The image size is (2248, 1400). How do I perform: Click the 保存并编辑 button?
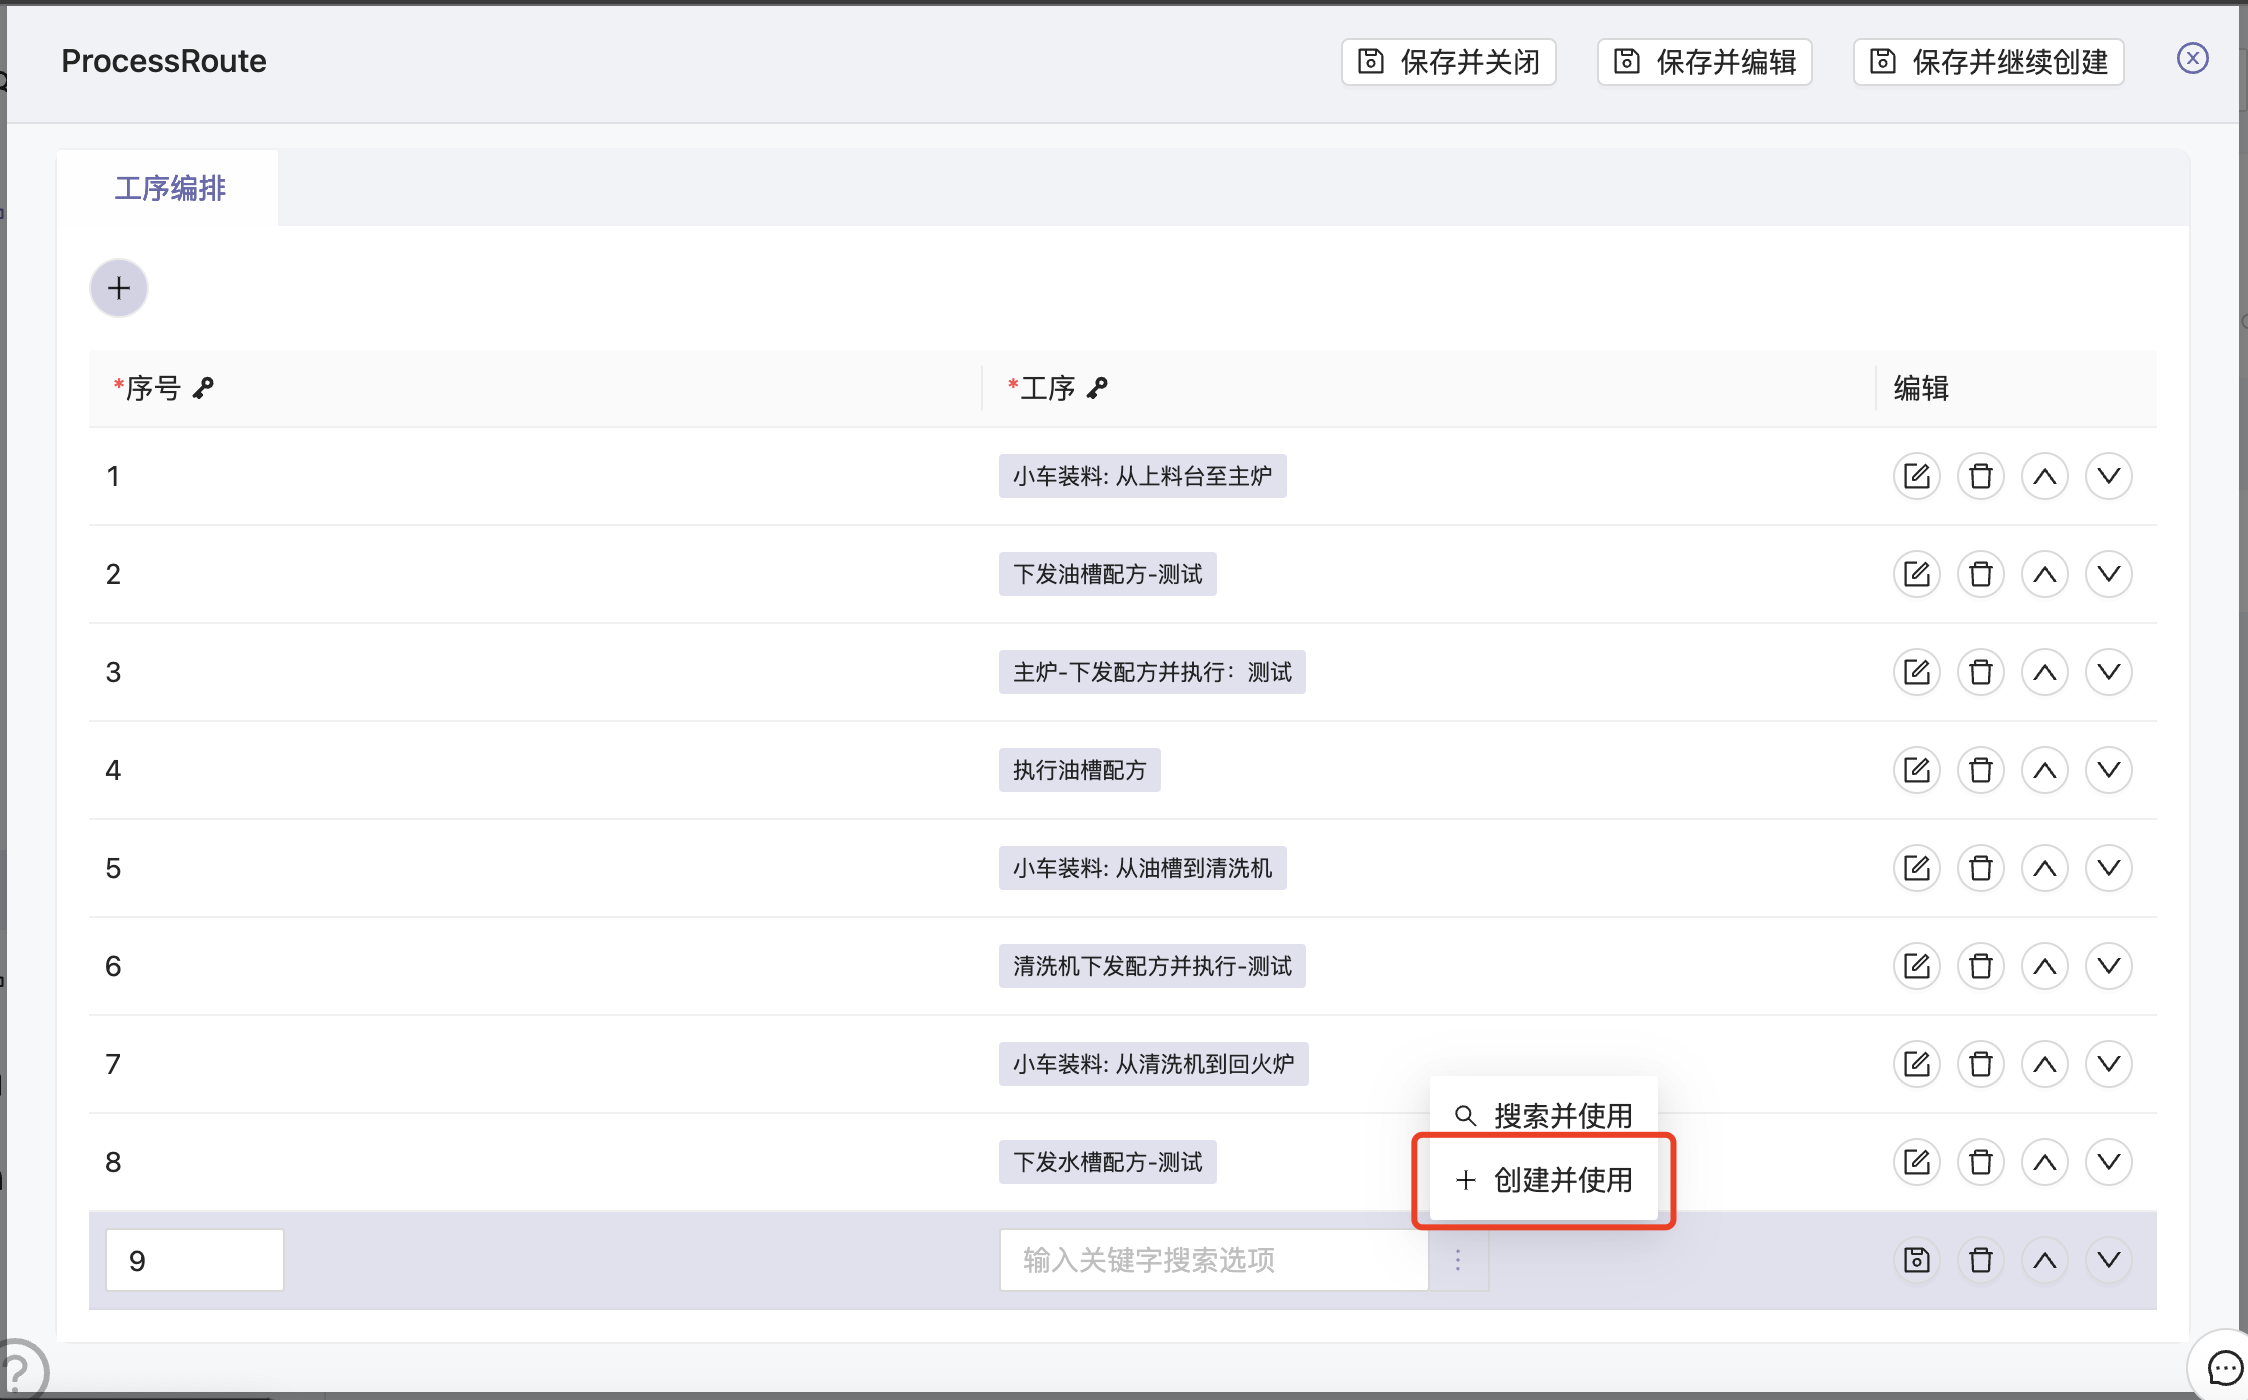[1704, 62]
